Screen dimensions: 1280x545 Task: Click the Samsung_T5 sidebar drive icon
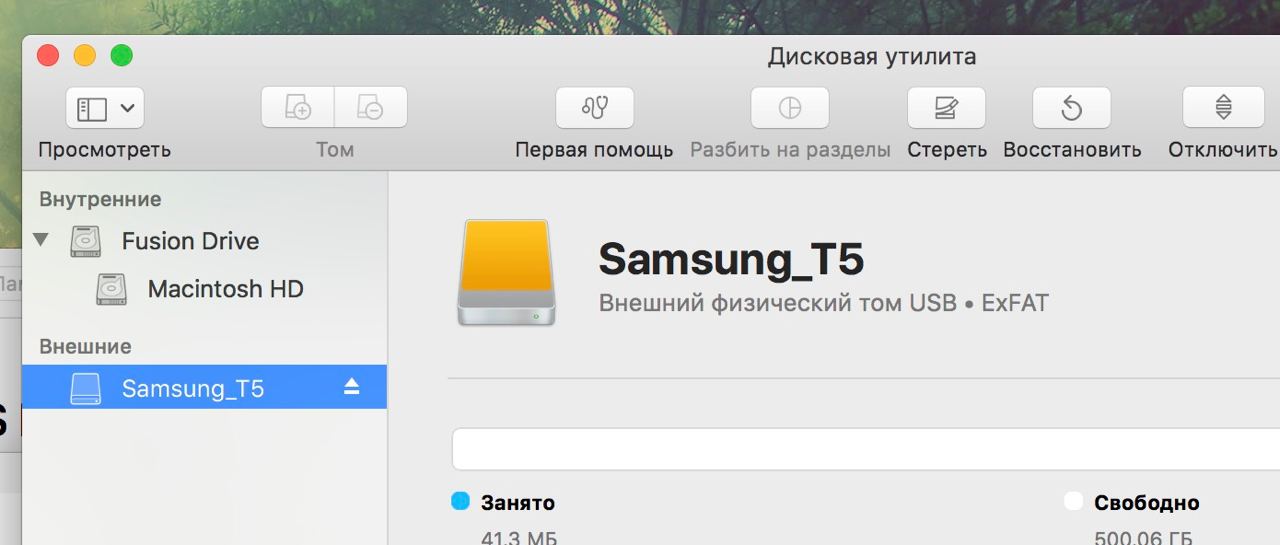(x=86, y=388)
